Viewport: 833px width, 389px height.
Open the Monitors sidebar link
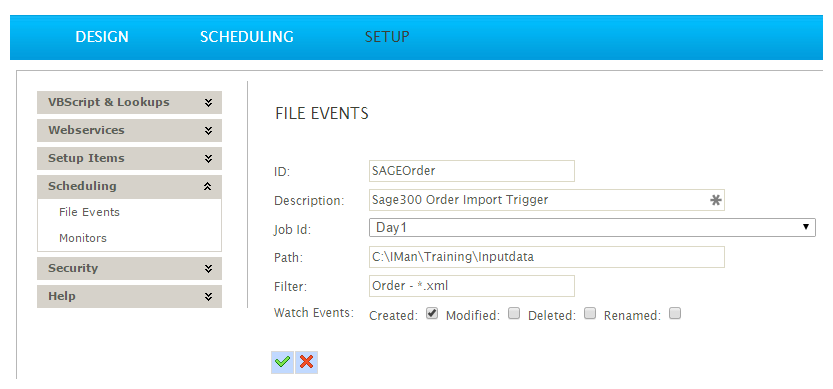pyautogui.click(x=83, y=238)
